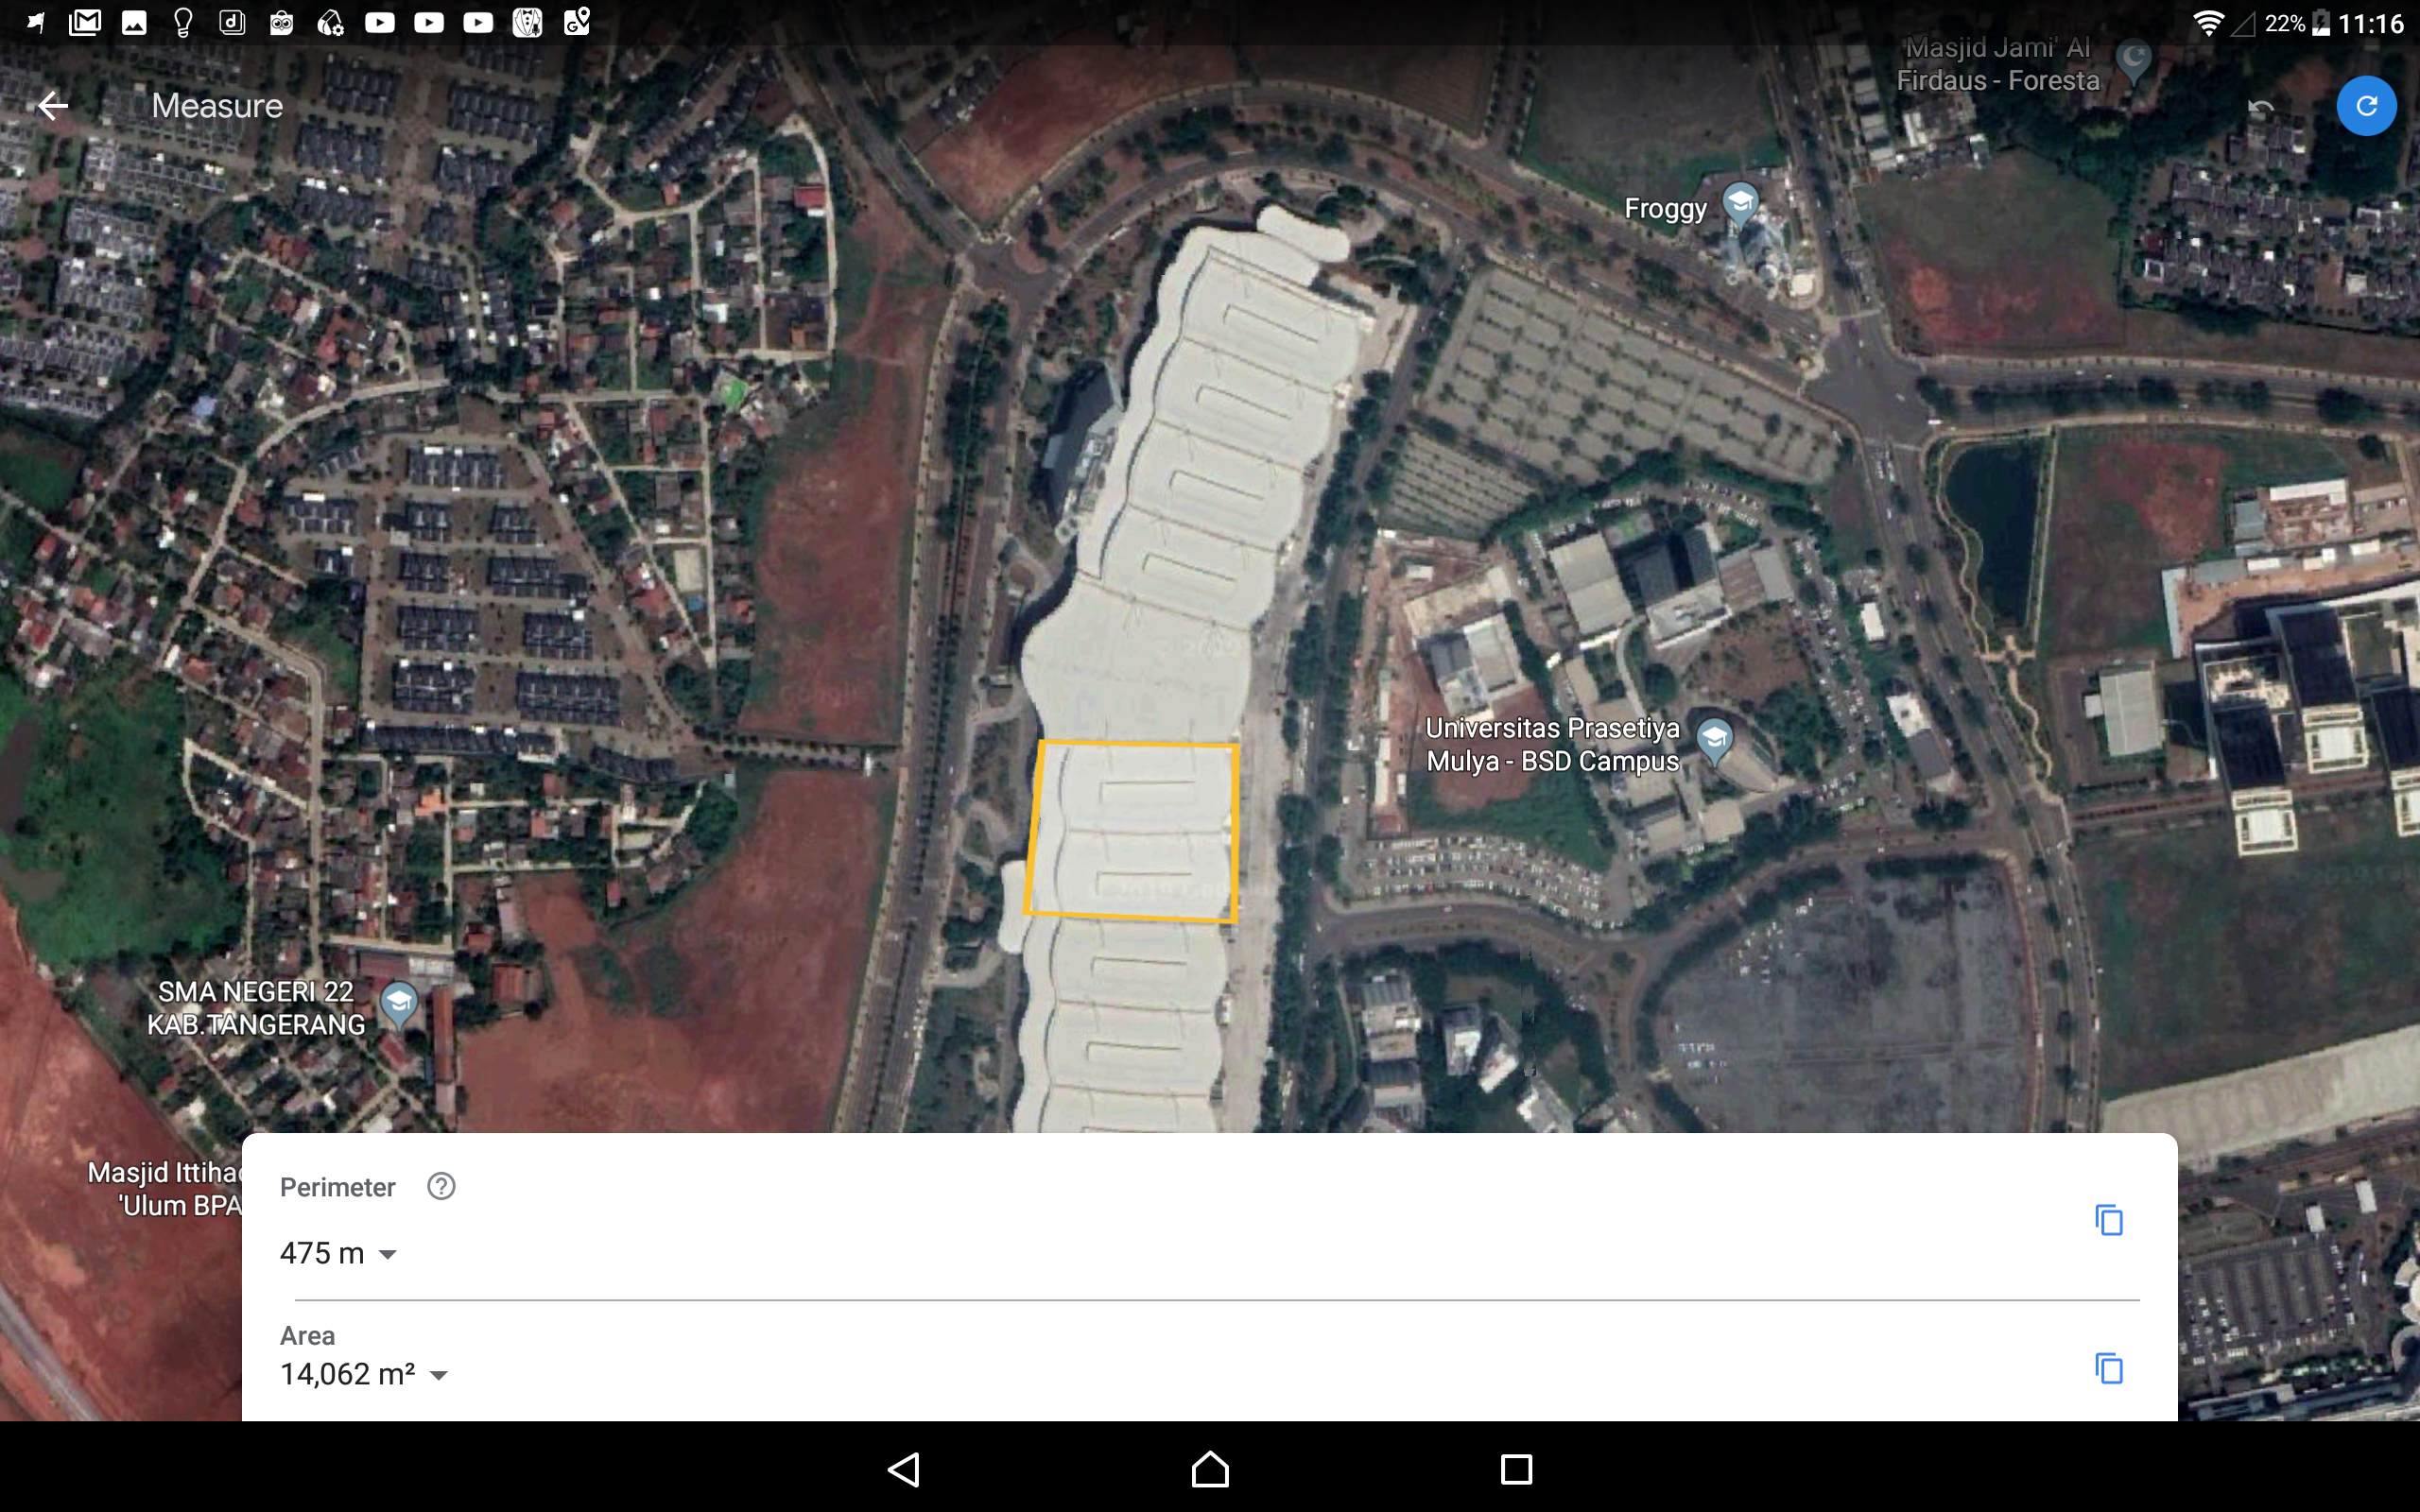The width and height of the screenshot is (2420, 1512).
Task: Tap the 475 m perimeter value
Action: click(x=322, y=1253)
